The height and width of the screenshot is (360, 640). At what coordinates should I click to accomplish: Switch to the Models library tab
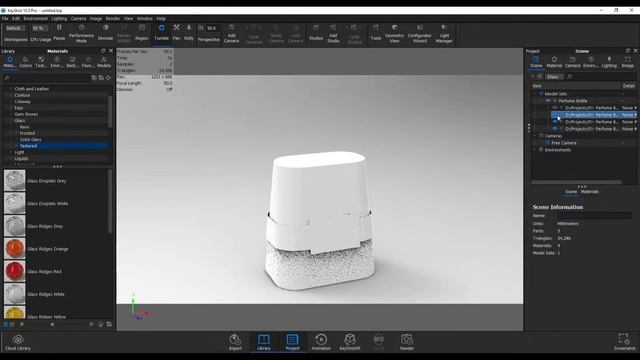coord(104,62)
